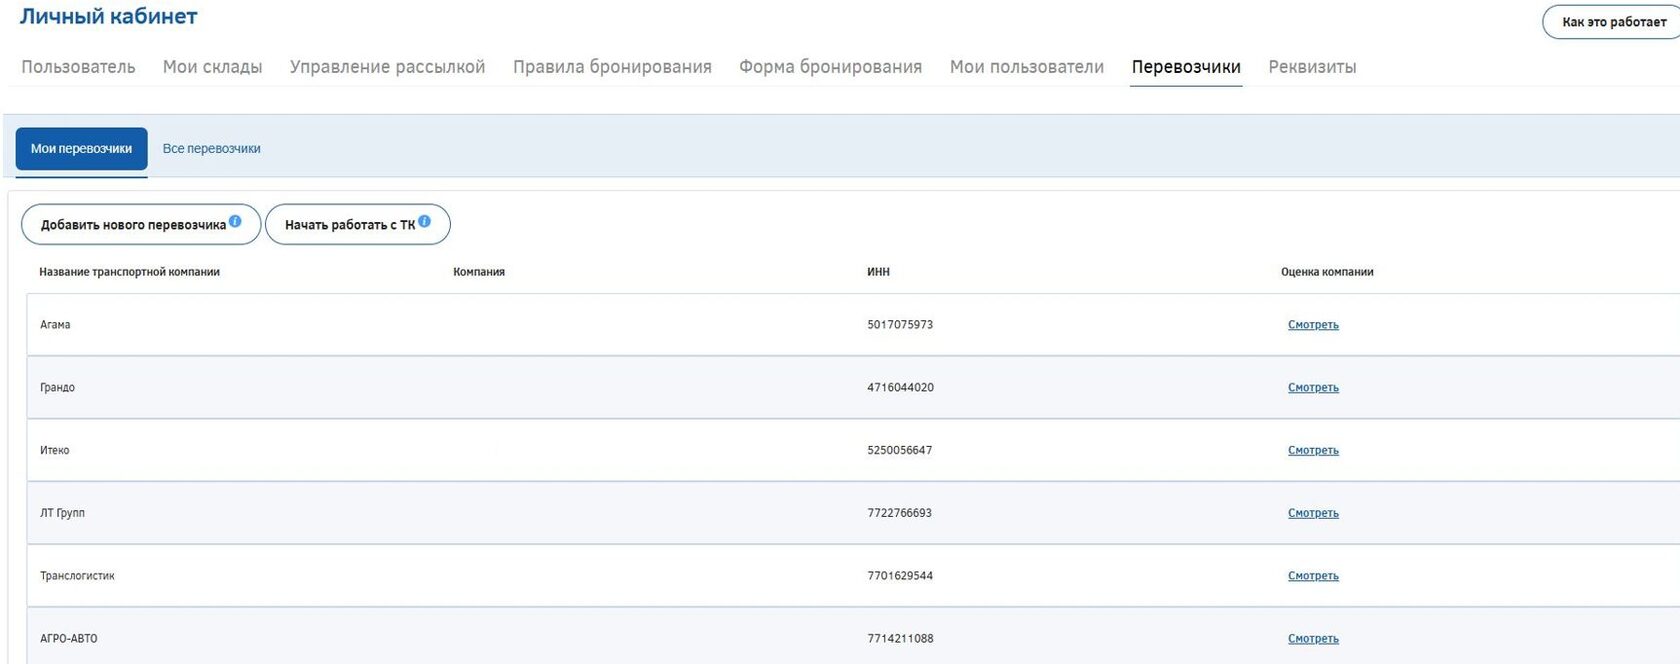Open Форма бронирования tab
1680x664 pixels.
[x=830, y=67]
